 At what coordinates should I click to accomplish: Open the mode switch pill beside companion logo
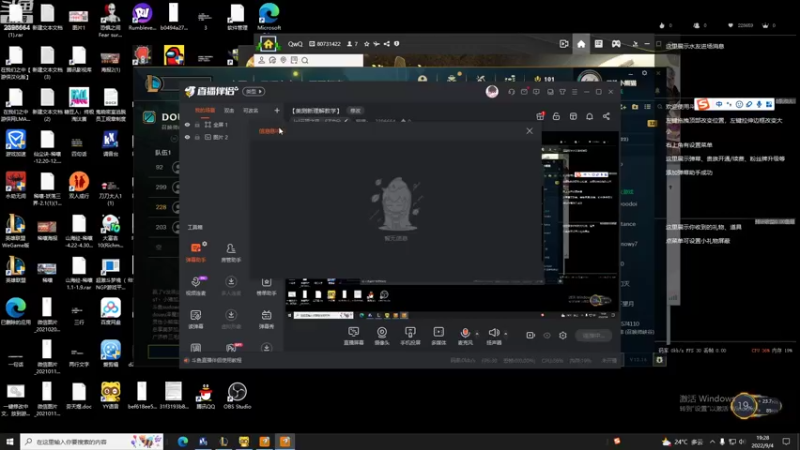pos(254,91)
